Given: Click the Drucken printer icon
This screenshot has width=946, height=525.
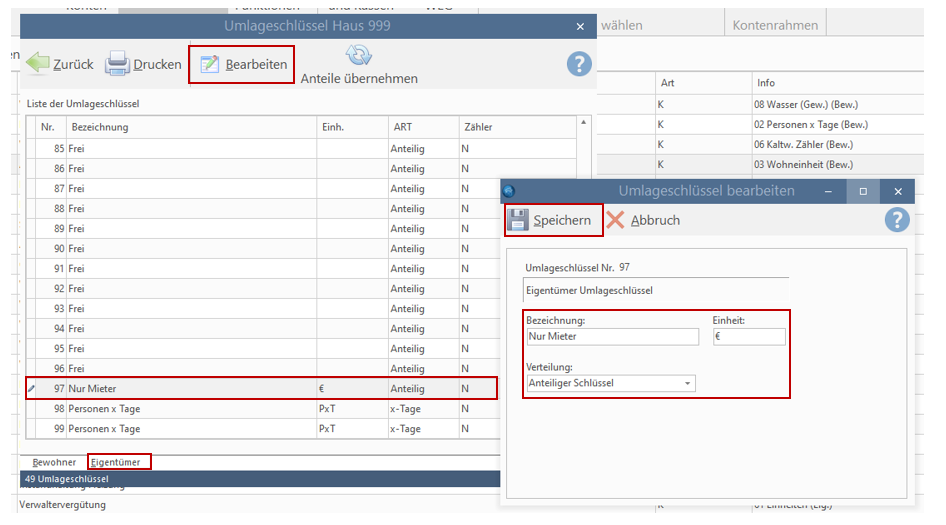Looking at the screenshot, I should pos(118,64).
